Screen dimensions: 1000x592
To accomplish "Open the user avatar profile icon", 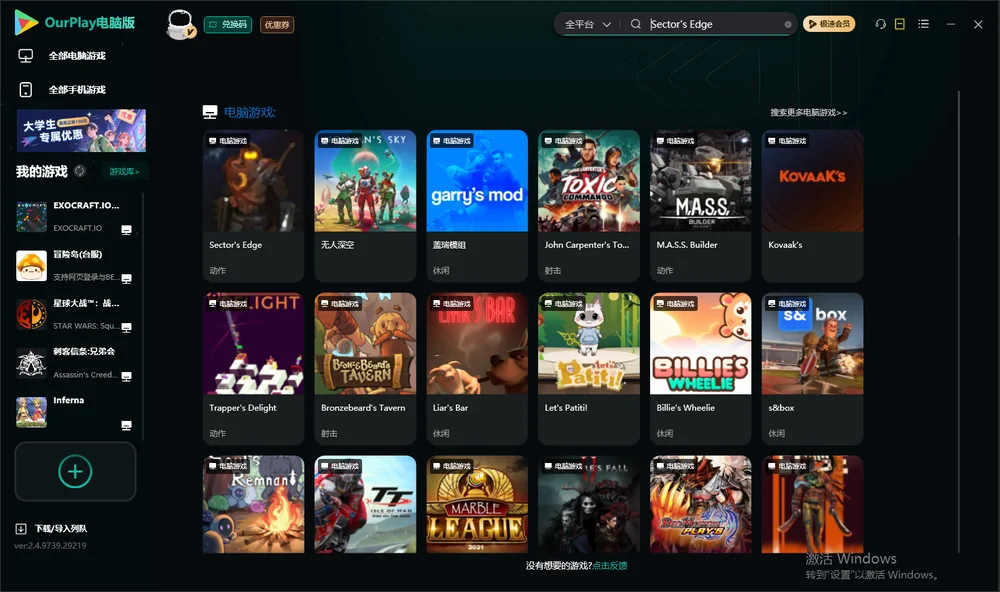I will 180,24.
